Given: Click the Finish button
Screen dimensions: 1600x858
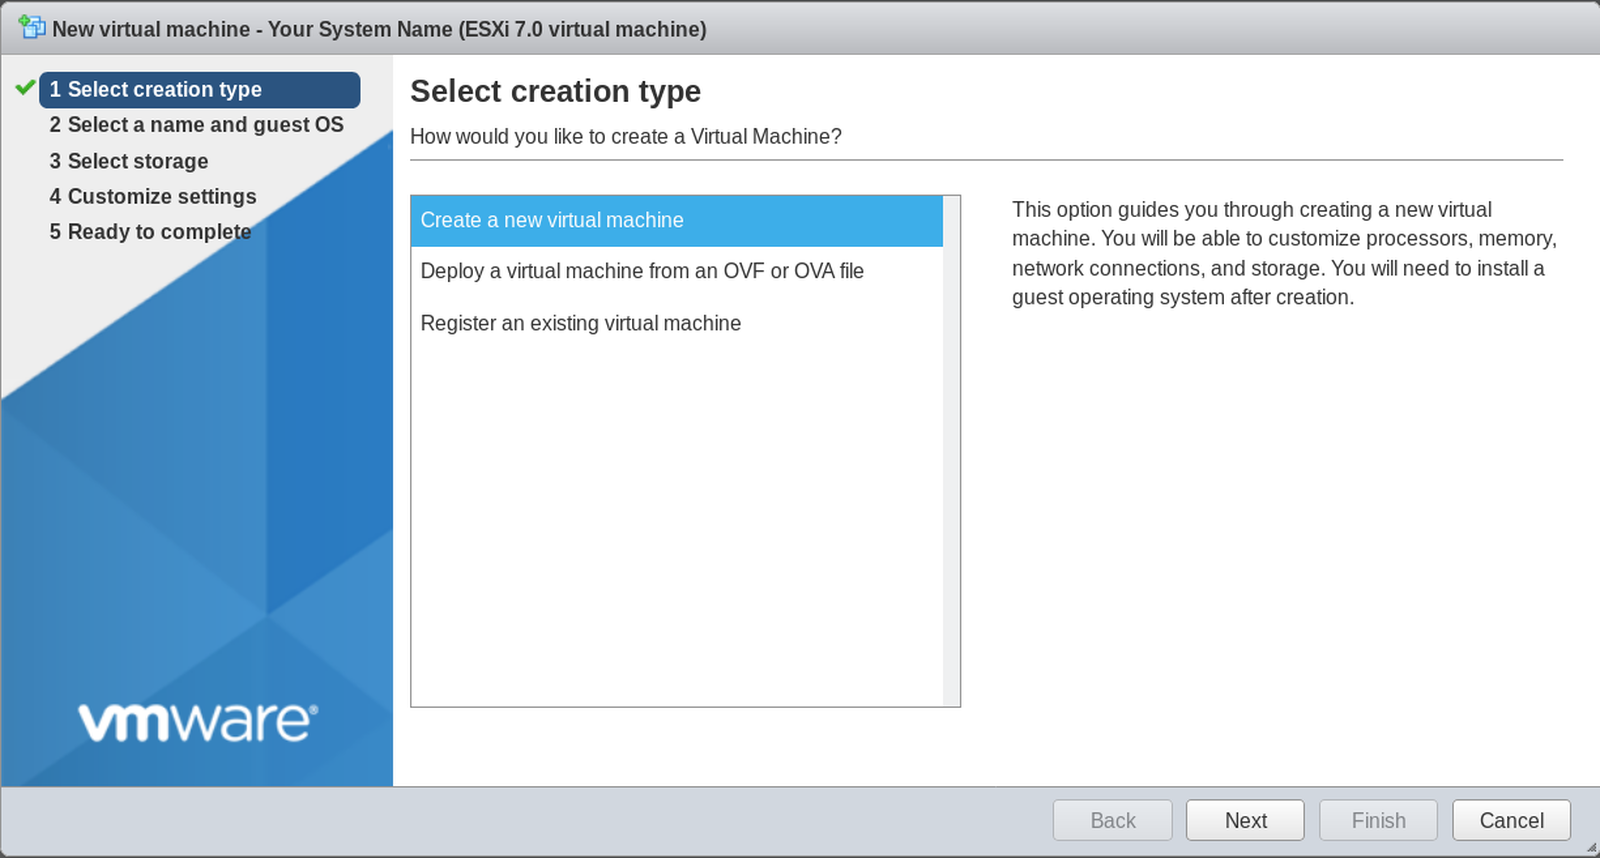Looking at the screenshot, I should [1378, 820].
